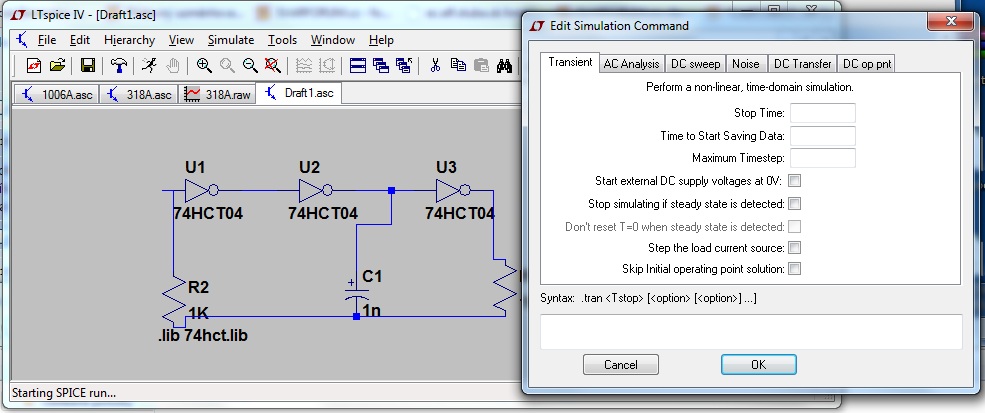This screenshot has height=413, width=985.
Task: Click the OK button
Action: [758, 365]
